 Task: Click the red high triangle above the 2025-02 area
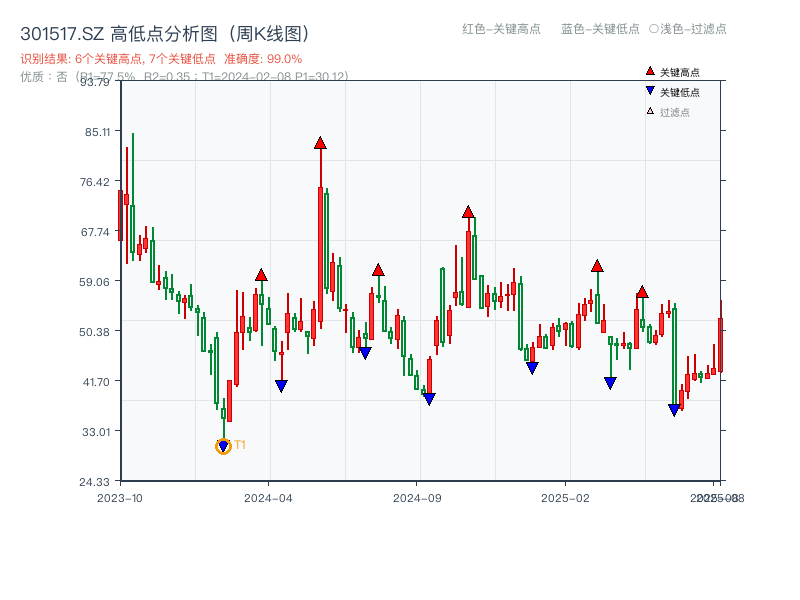point(598,266)
